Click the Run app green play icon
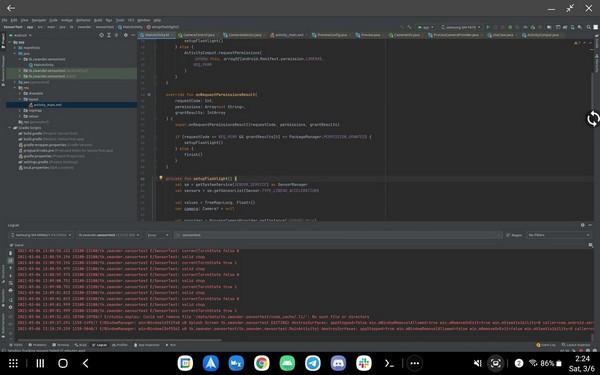The width and height of the screenshot is (600, 375). (x=488, y=27)
